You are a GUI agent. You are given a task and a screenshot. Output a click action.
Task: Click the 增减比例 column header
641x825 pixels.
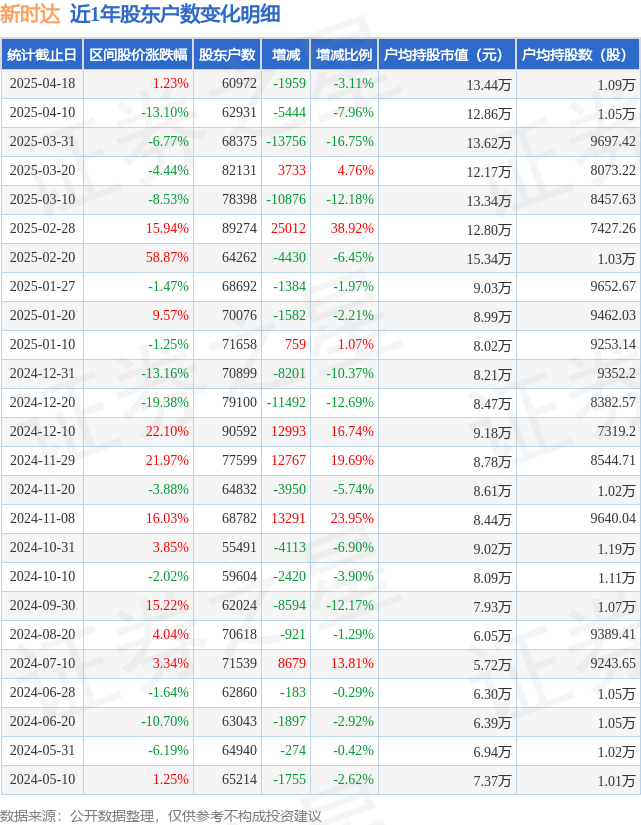(x=344, y=54)
